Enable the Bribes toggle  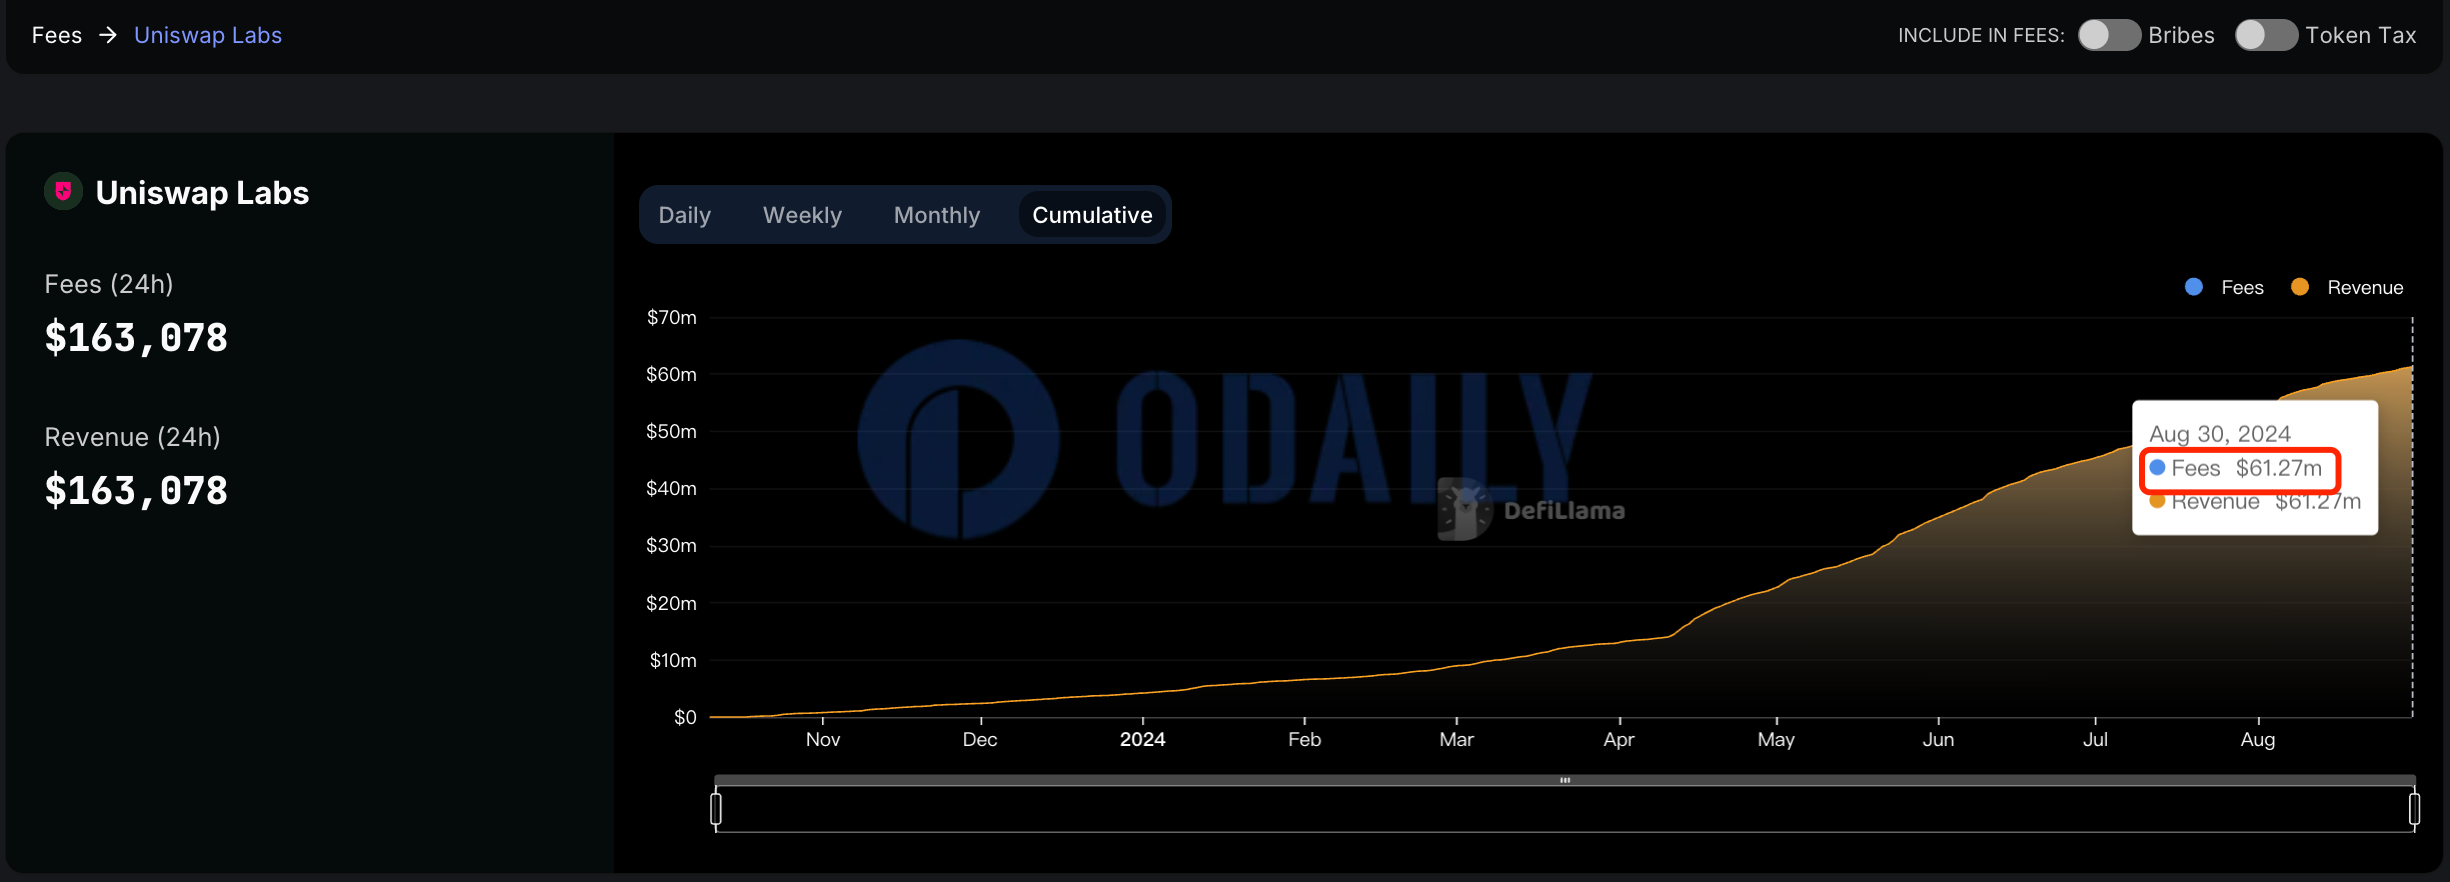(x=2109, y=35)
